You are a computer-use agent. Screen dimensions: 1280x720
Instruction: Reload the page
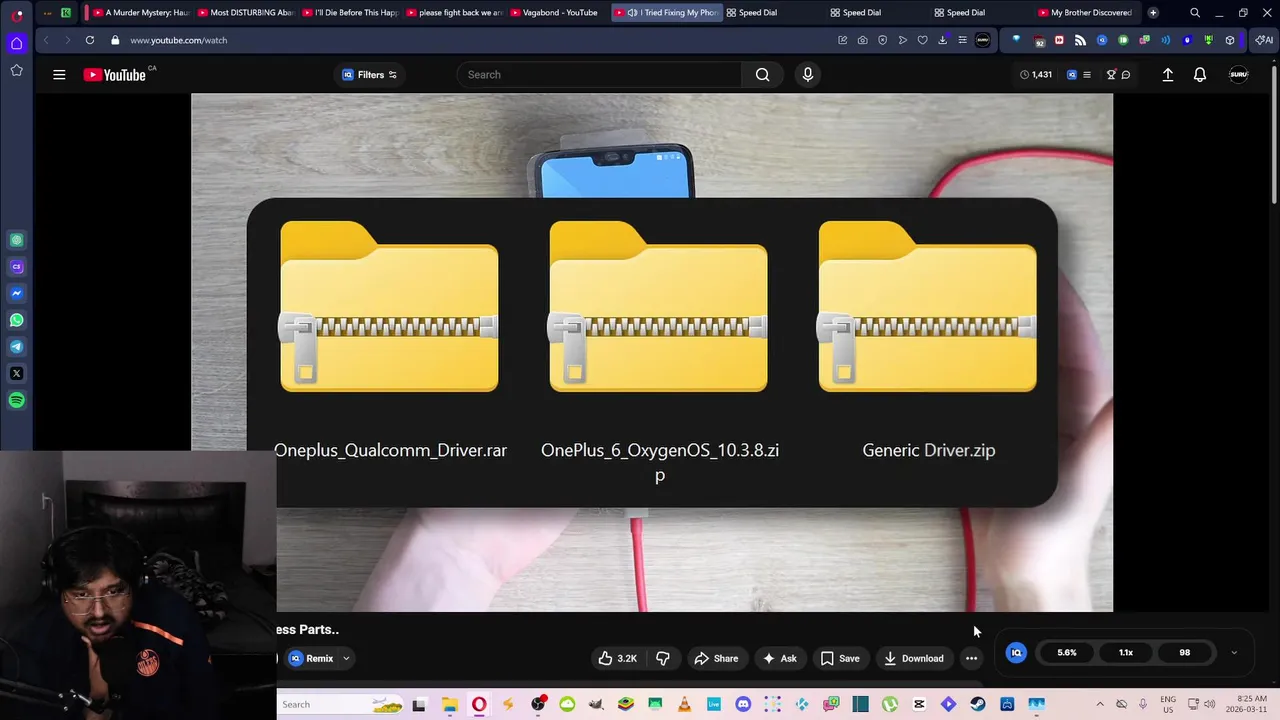point(90,40)
